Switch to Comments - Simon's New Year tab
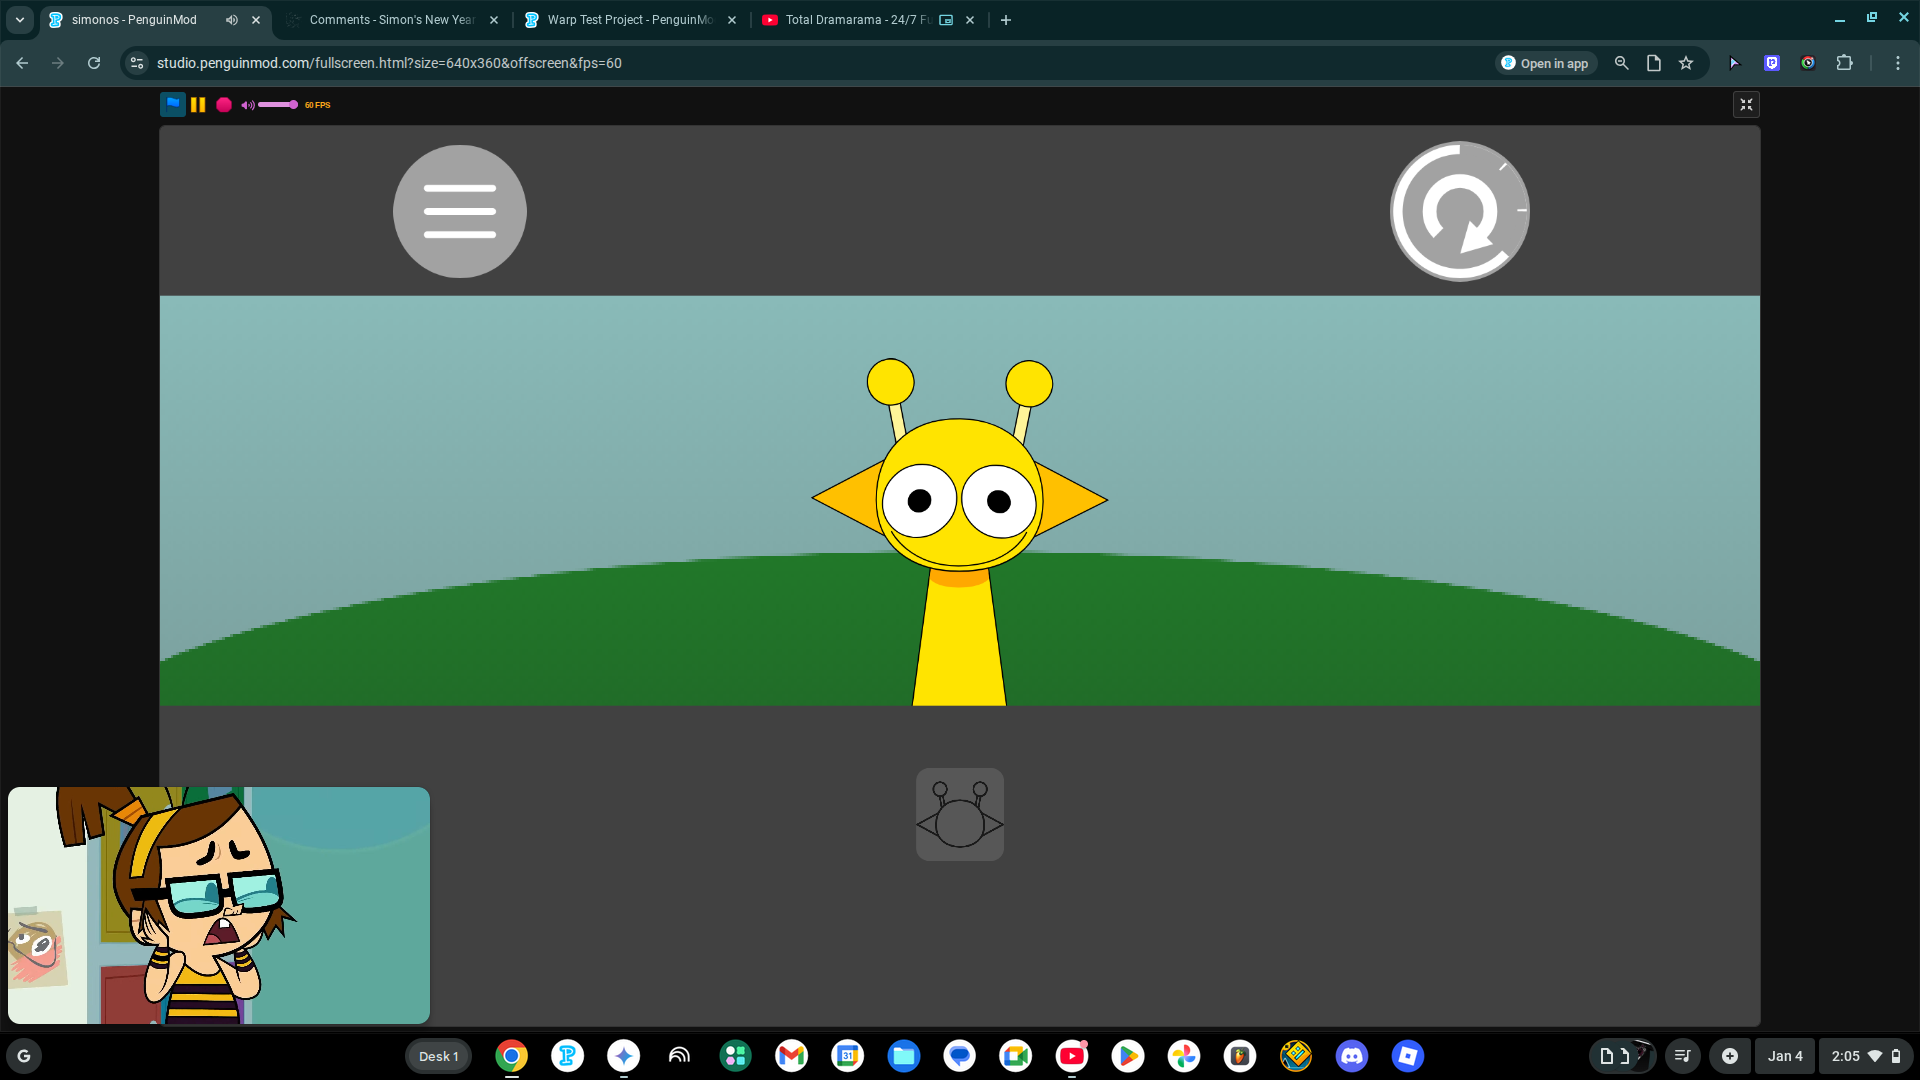The image size is (1920, 1080). (x=390, y=20)
